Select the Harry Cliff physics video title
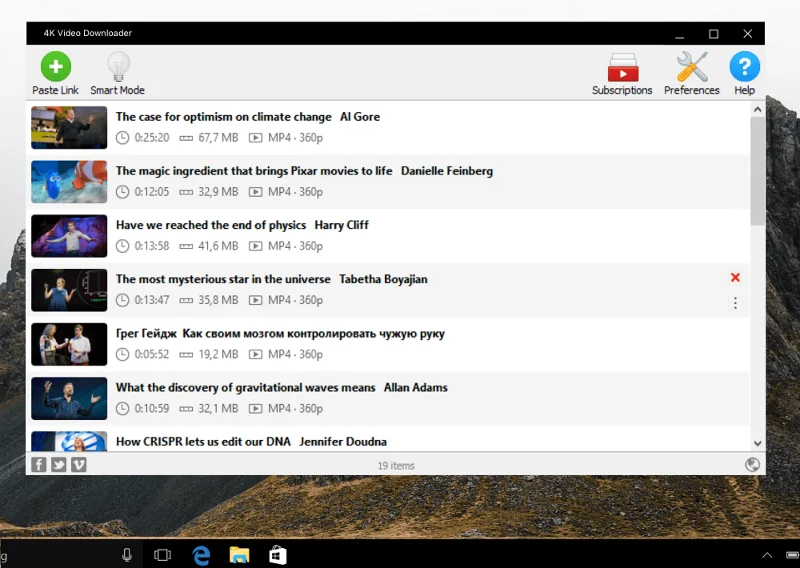800x568 pixels. 242,225
